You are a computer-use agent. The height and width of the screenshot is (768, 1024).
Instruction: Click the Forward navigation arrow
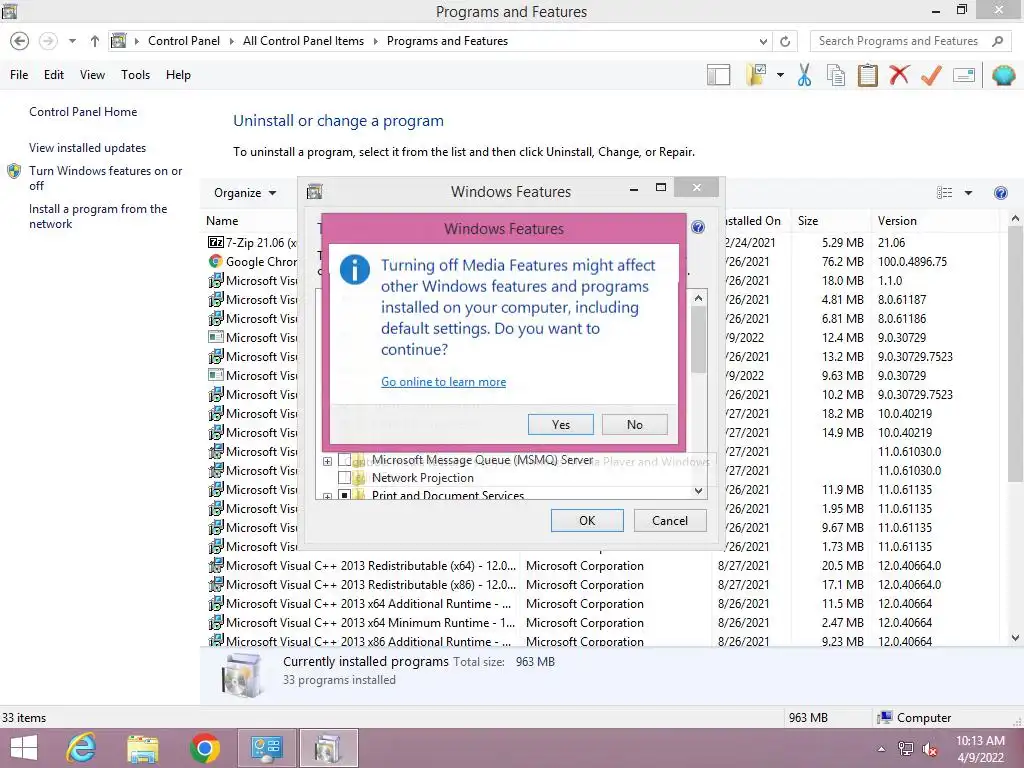48,41
